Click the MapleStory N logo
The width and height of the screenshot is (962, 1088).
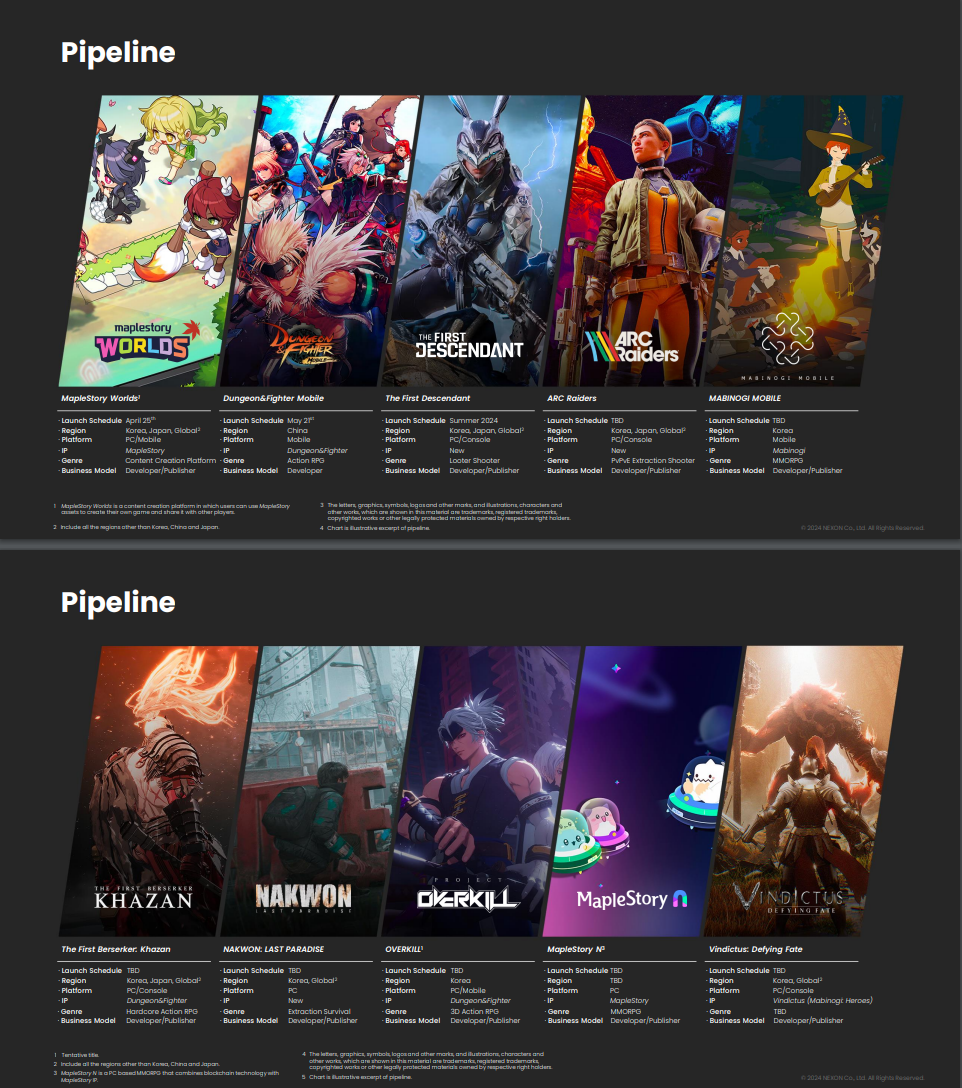point(632,899)
